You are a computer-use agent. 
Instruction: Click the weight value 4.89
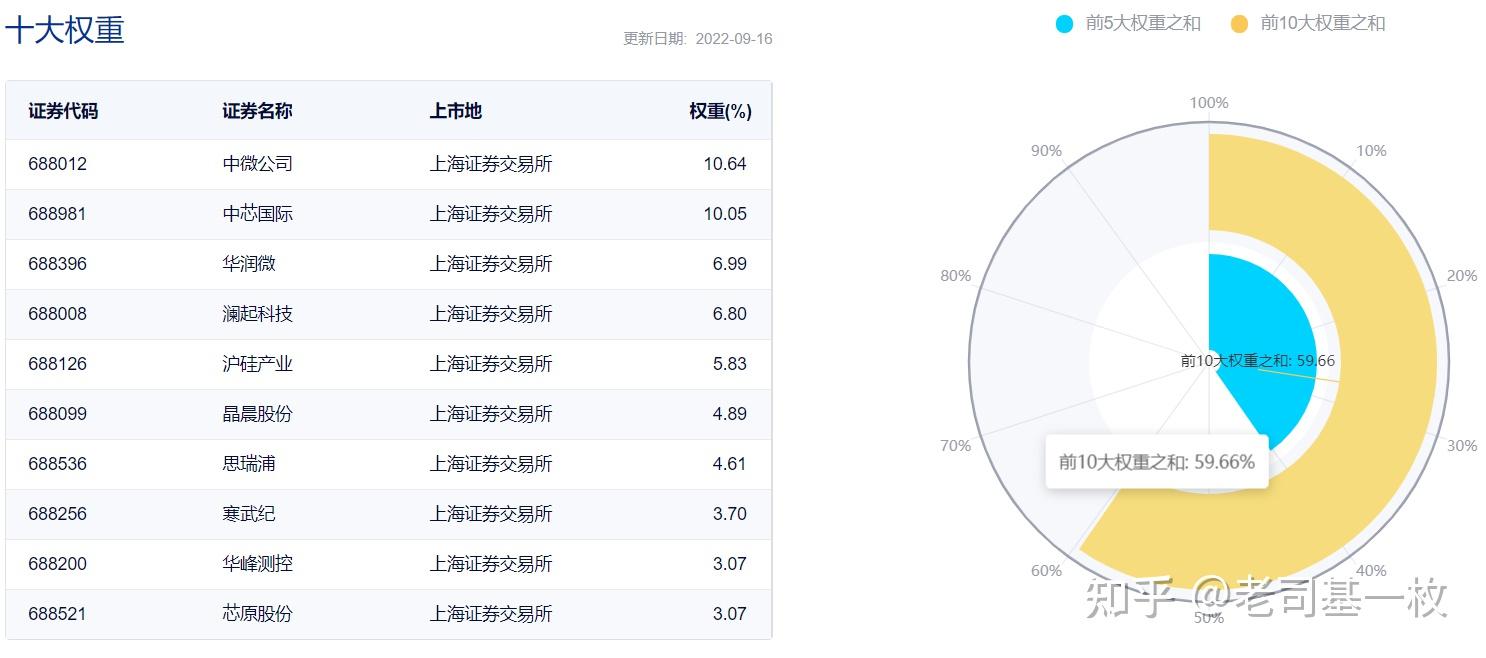pyautogui.click(x=730, y=414)
